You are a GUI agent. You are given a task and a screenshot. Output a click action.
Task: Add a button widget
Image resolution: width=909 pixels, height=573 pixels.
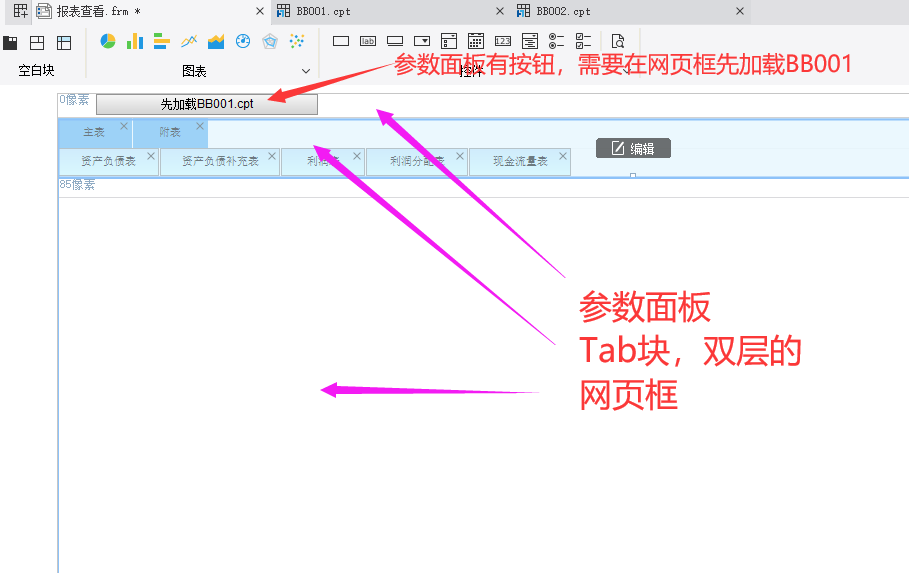pos(395,41)
